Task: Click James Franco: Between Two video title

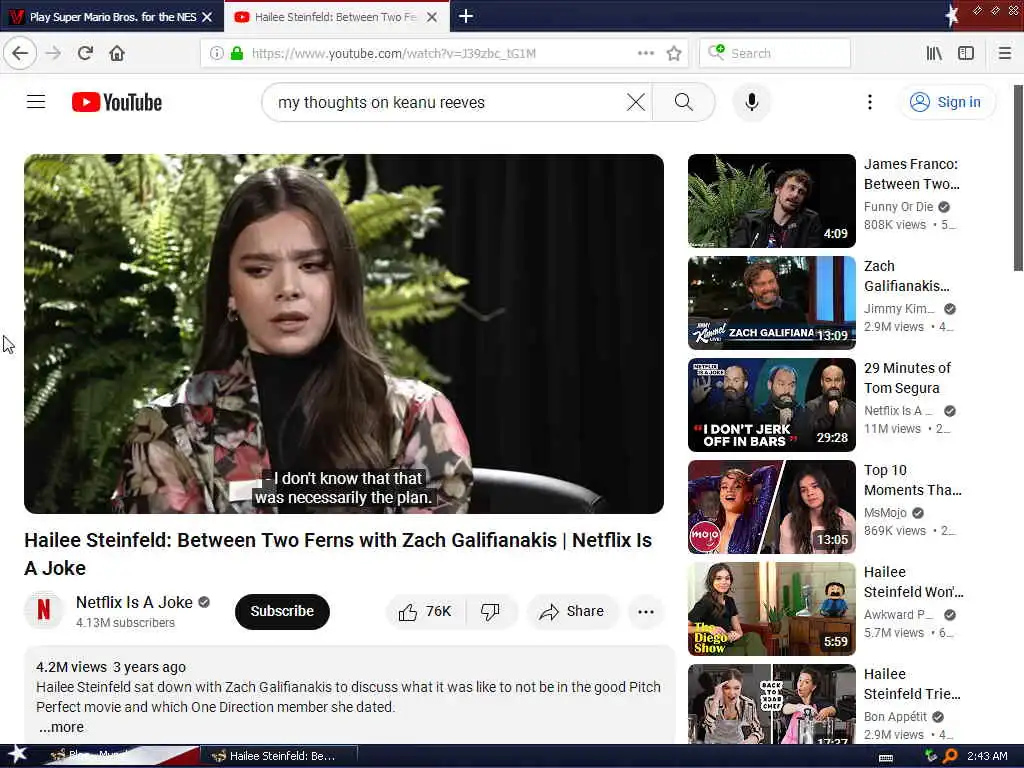Action: pos(912,174)
